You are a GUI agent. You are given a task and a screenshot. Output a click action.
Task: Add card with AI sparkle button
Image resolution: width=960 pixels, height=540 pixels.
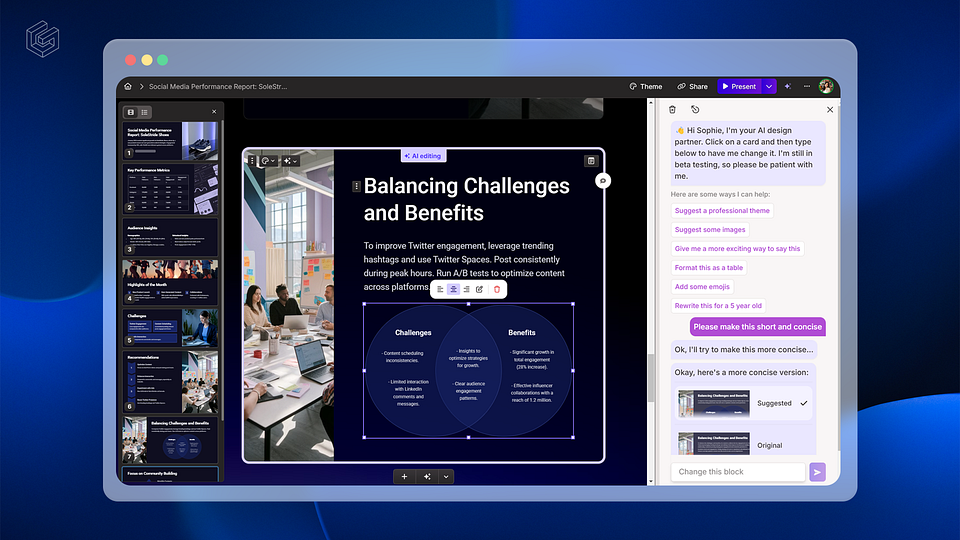tap(427, 476)
